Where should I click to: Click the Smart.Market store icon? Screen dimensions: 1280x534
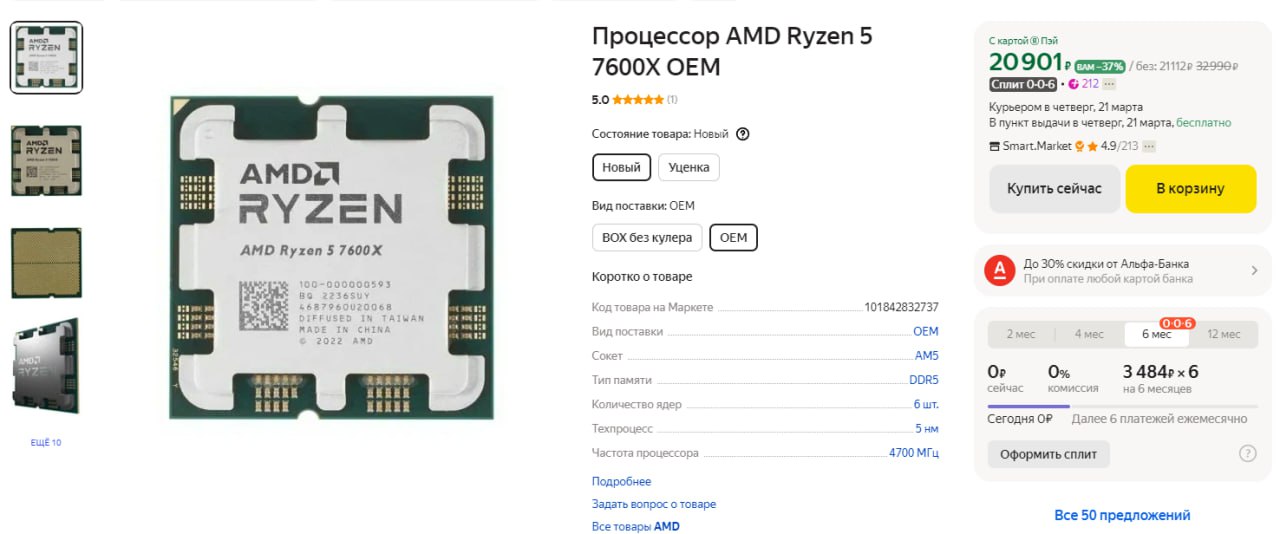pyautogui.click(x=994, y=146)
